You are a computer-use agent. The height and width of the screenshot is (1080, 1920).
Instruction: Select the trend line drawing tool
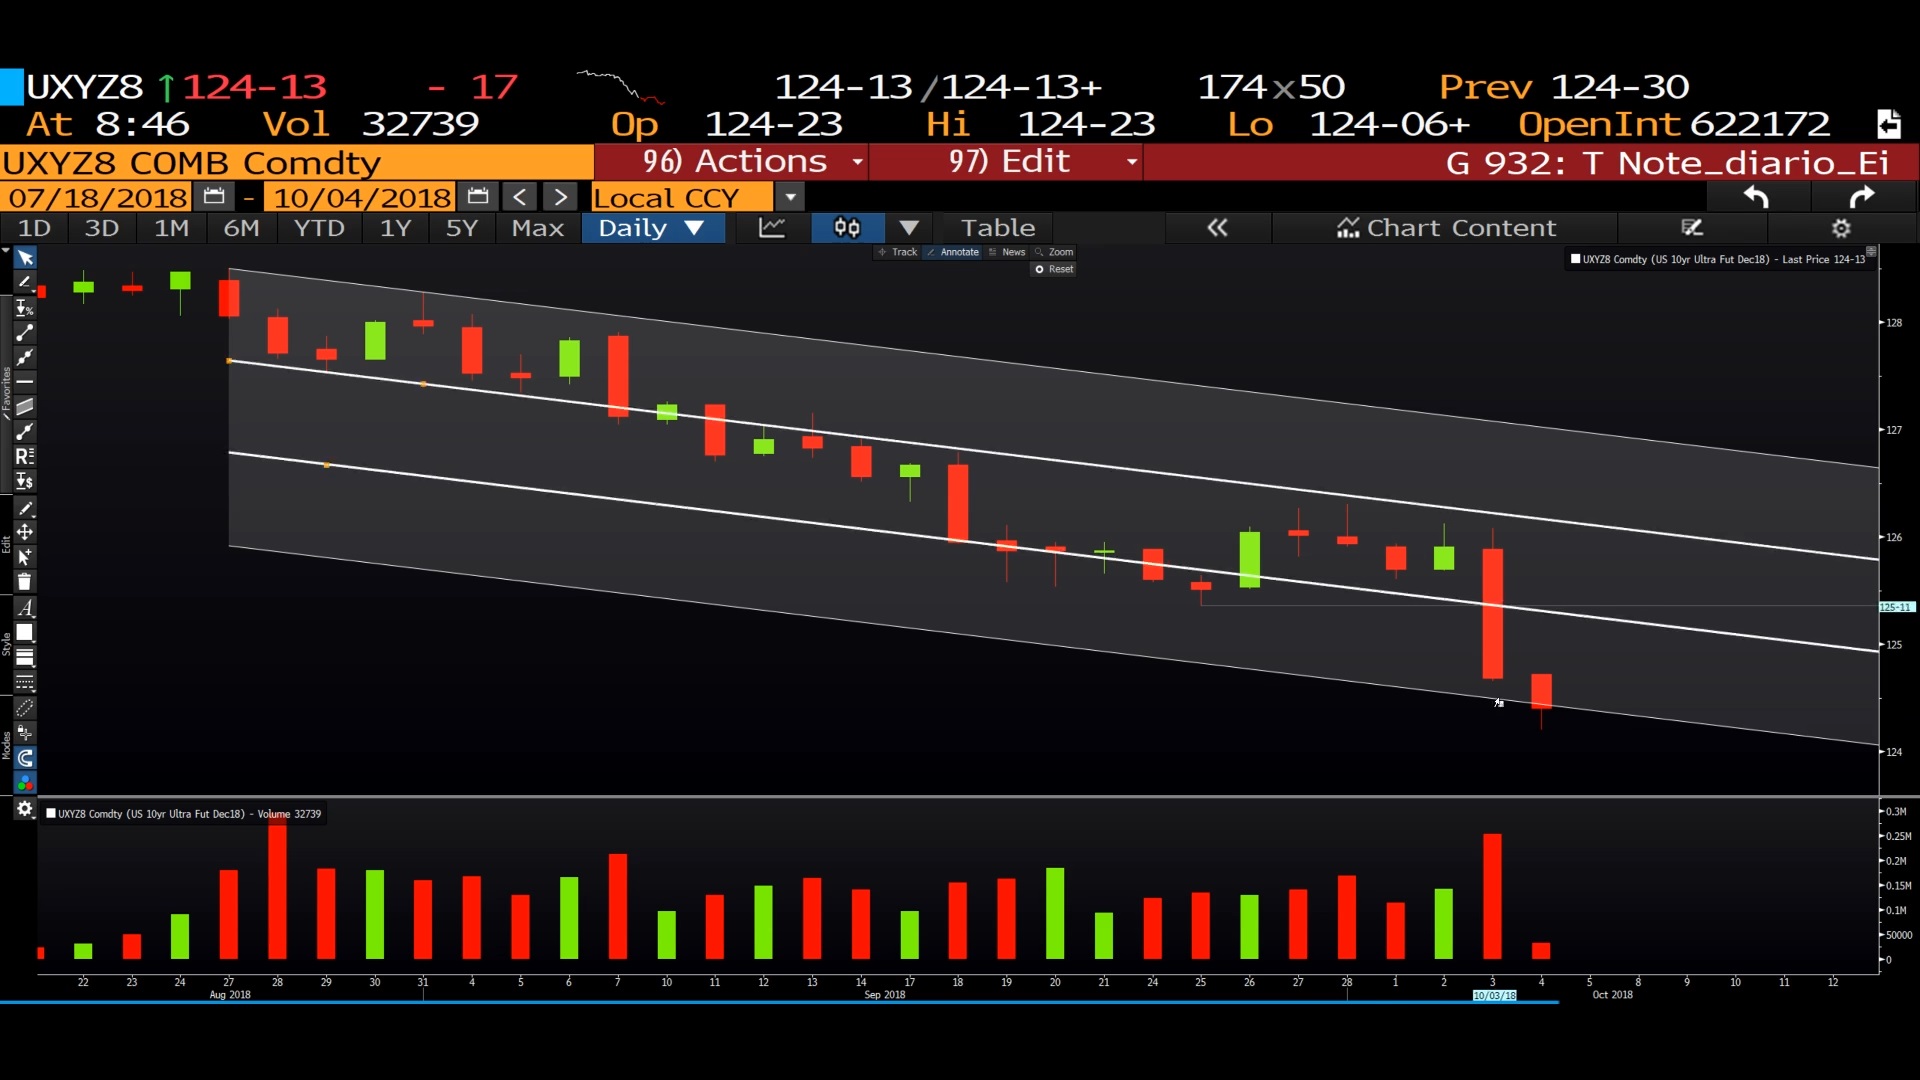coord(25,333)
